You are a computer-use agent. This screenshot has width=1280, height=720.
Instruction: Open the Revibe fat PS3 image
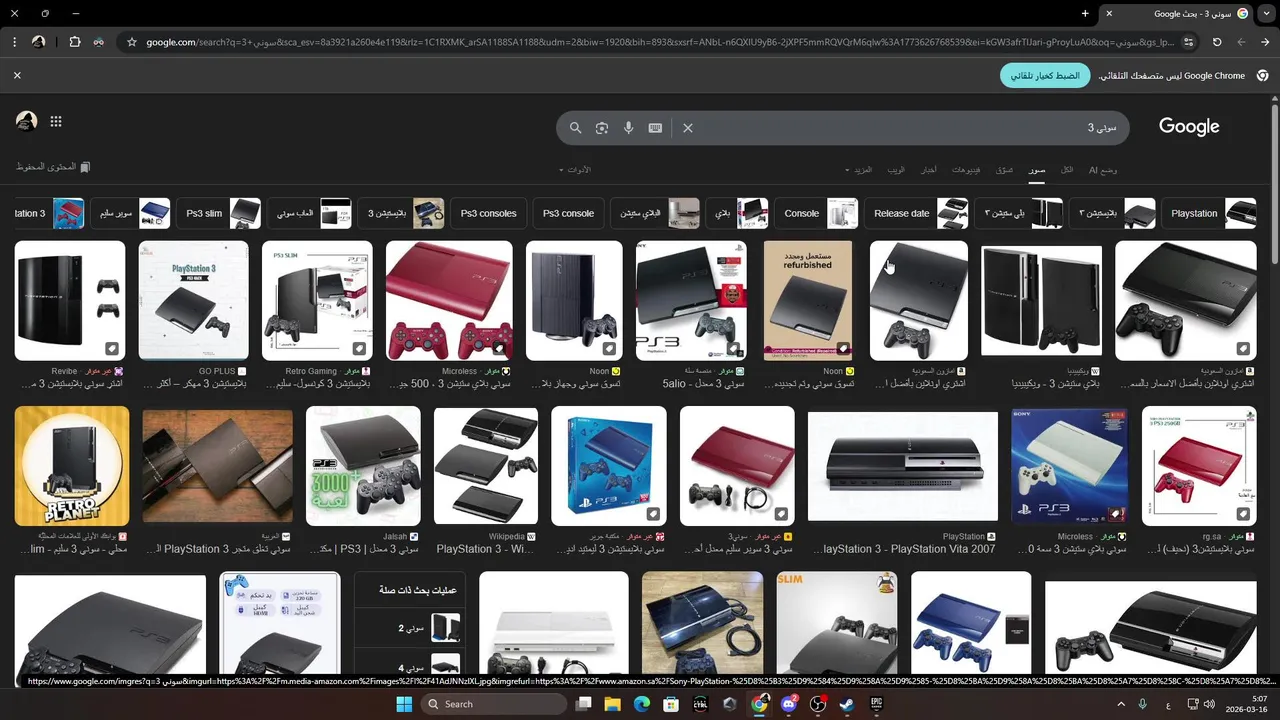click(70, 301)
